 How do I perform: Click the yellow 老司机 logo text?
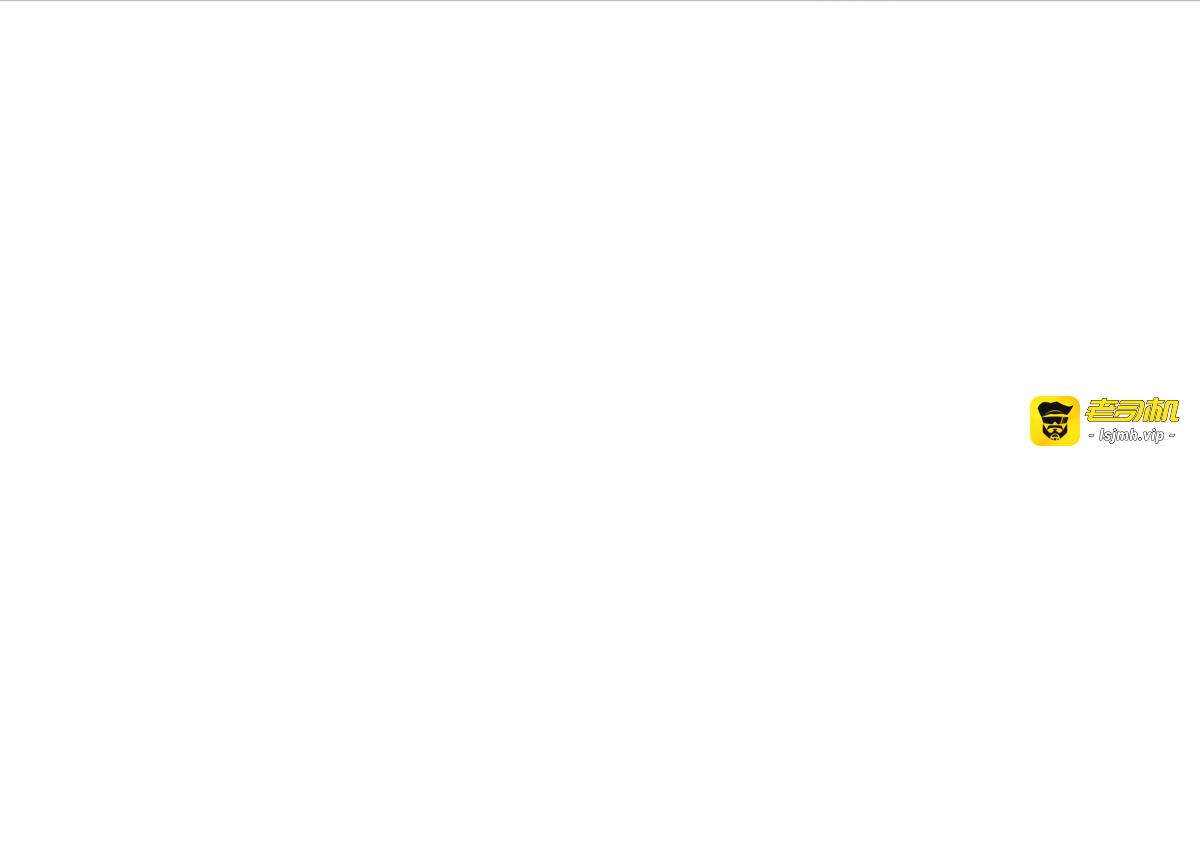[1132, 410]
